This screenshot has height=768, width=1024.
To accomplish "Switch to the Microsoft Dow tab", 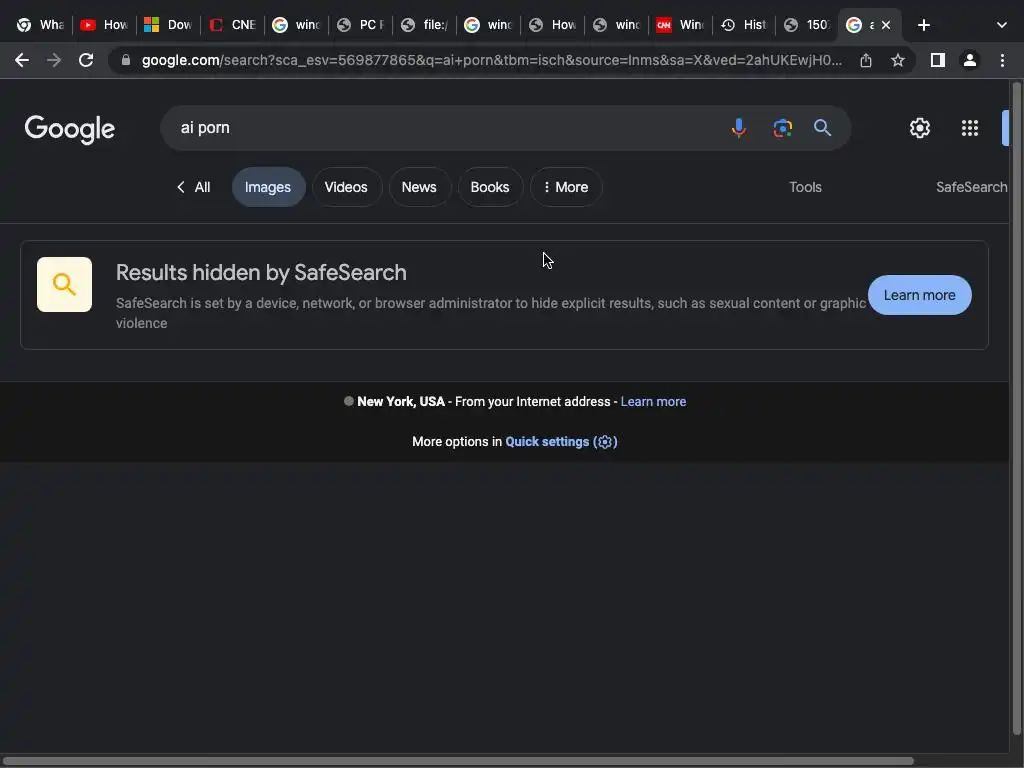I will point(168,25).
